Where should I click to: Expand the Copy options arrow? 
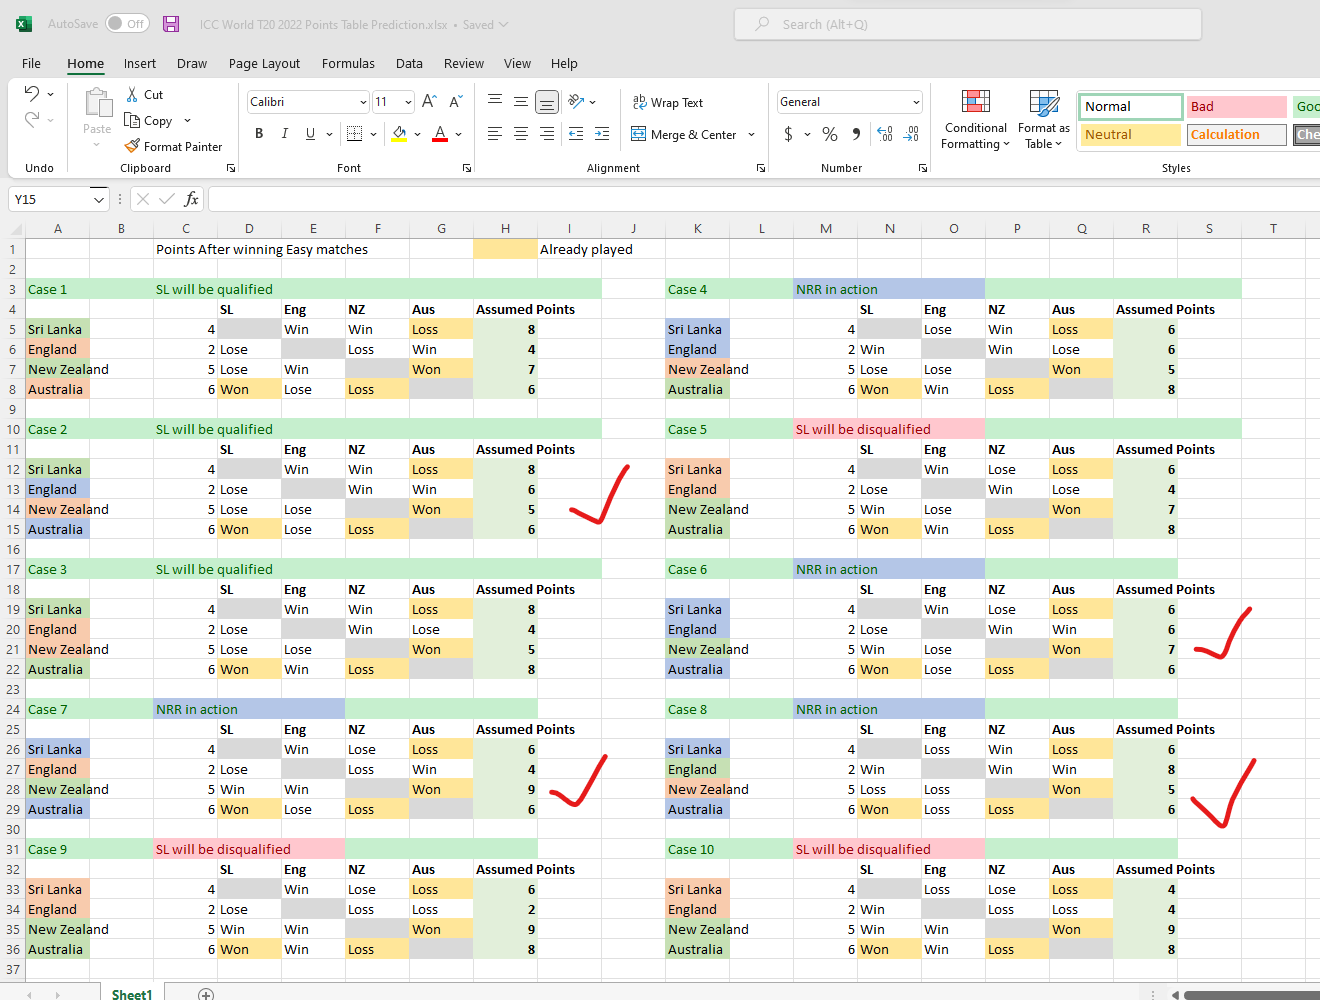click(x=187, y=120)
